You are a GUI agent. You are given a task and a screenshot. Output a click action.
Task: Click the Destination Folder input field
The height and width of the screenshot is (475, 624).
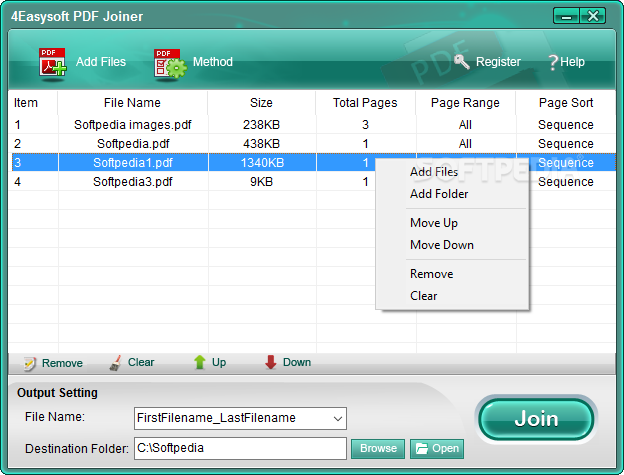[240, 448]
